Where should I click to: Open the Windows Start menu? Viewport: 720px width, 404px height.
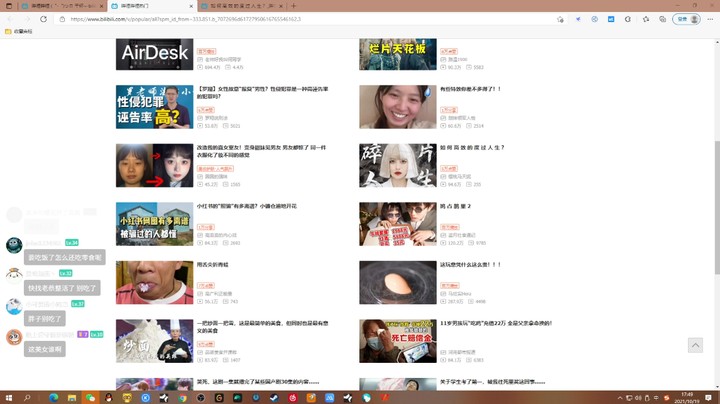click(8, 398)
